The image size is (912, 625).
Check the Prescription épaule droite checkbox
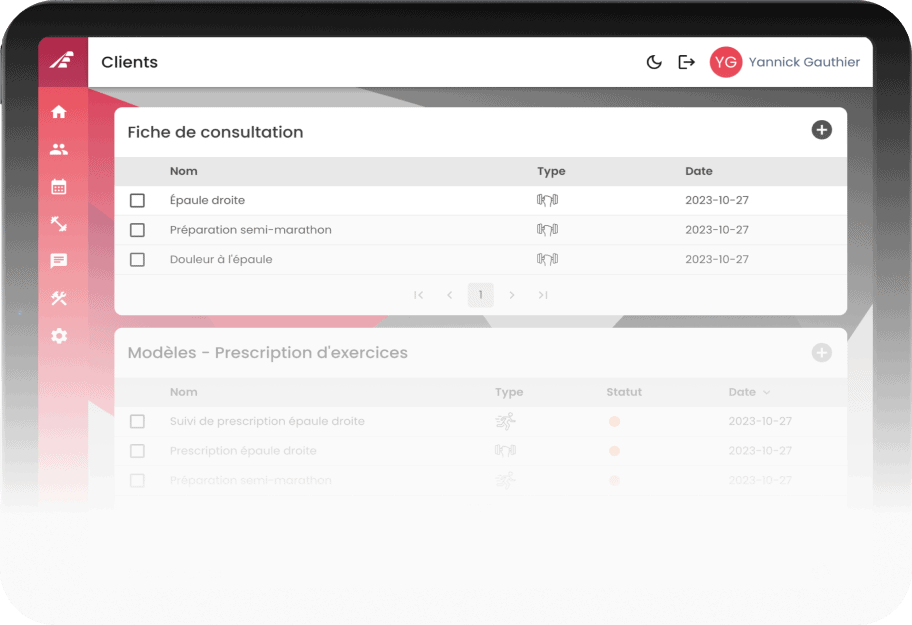[x=137, y=451]
